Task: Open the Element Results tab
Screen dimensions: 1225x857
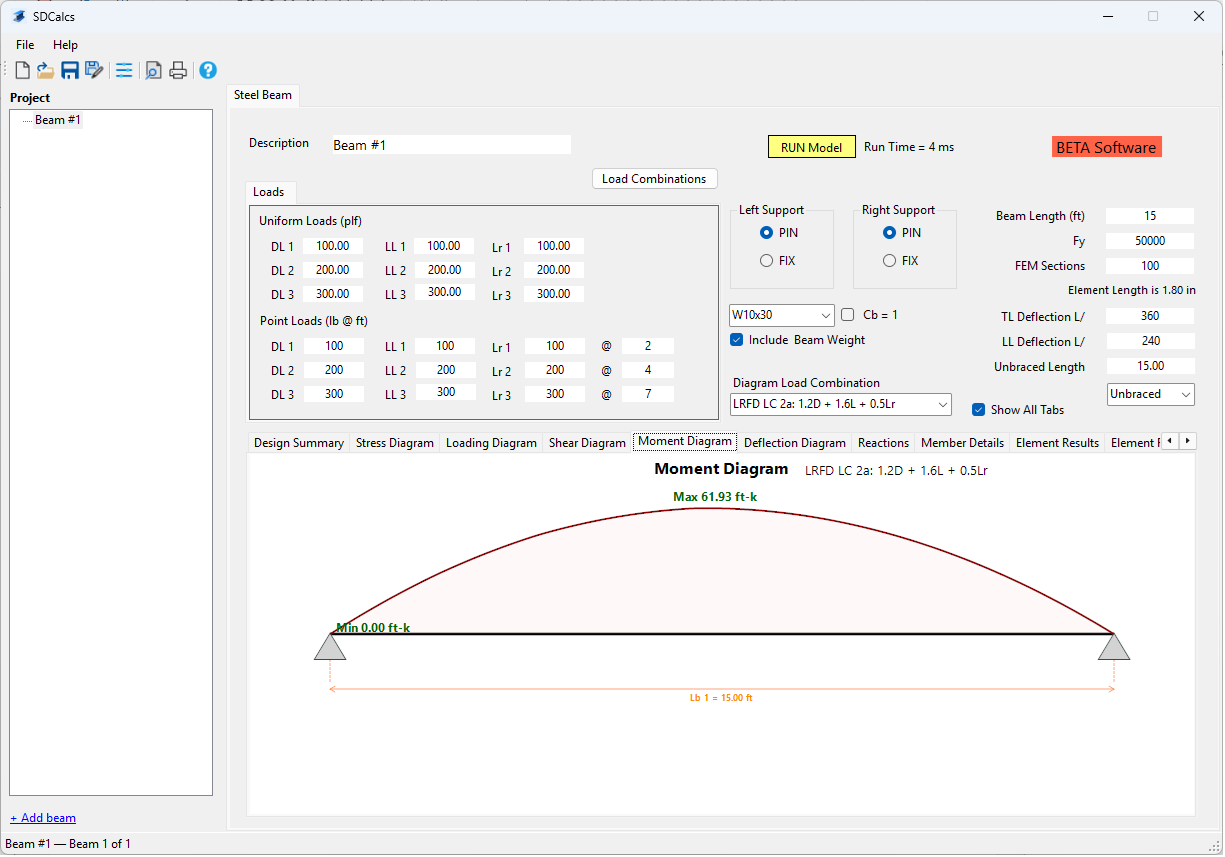Action: click(x=1057, y=443)
